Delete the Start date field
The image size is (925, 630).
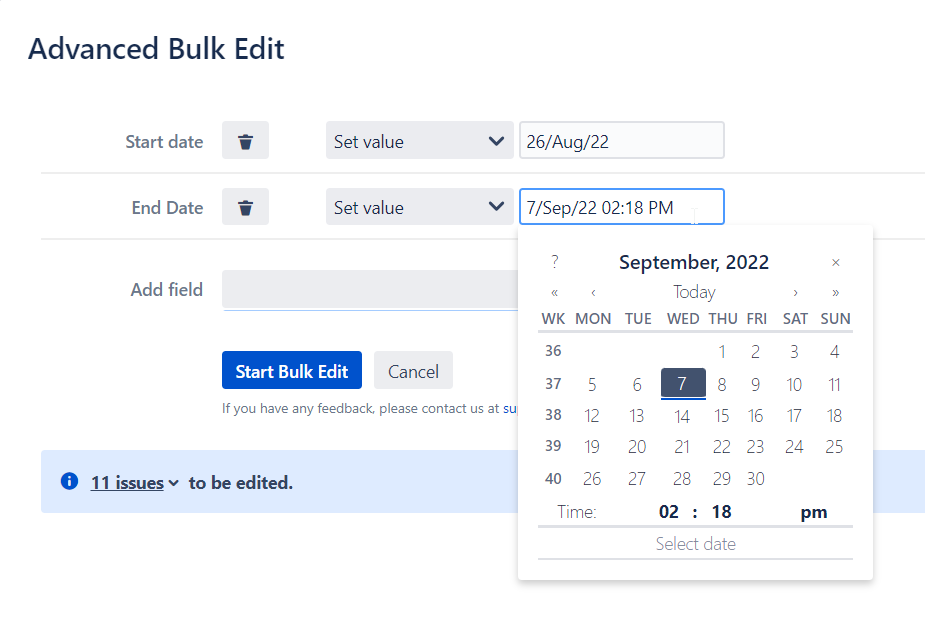pos(245,140)
